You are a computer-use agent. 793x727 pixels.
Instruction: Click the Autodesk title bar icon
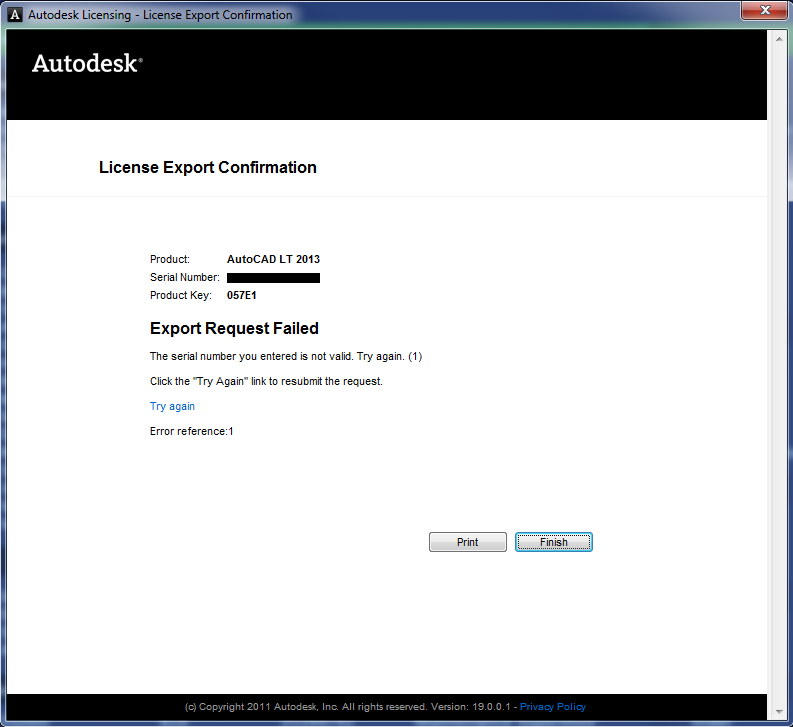[x=15, y=15]
